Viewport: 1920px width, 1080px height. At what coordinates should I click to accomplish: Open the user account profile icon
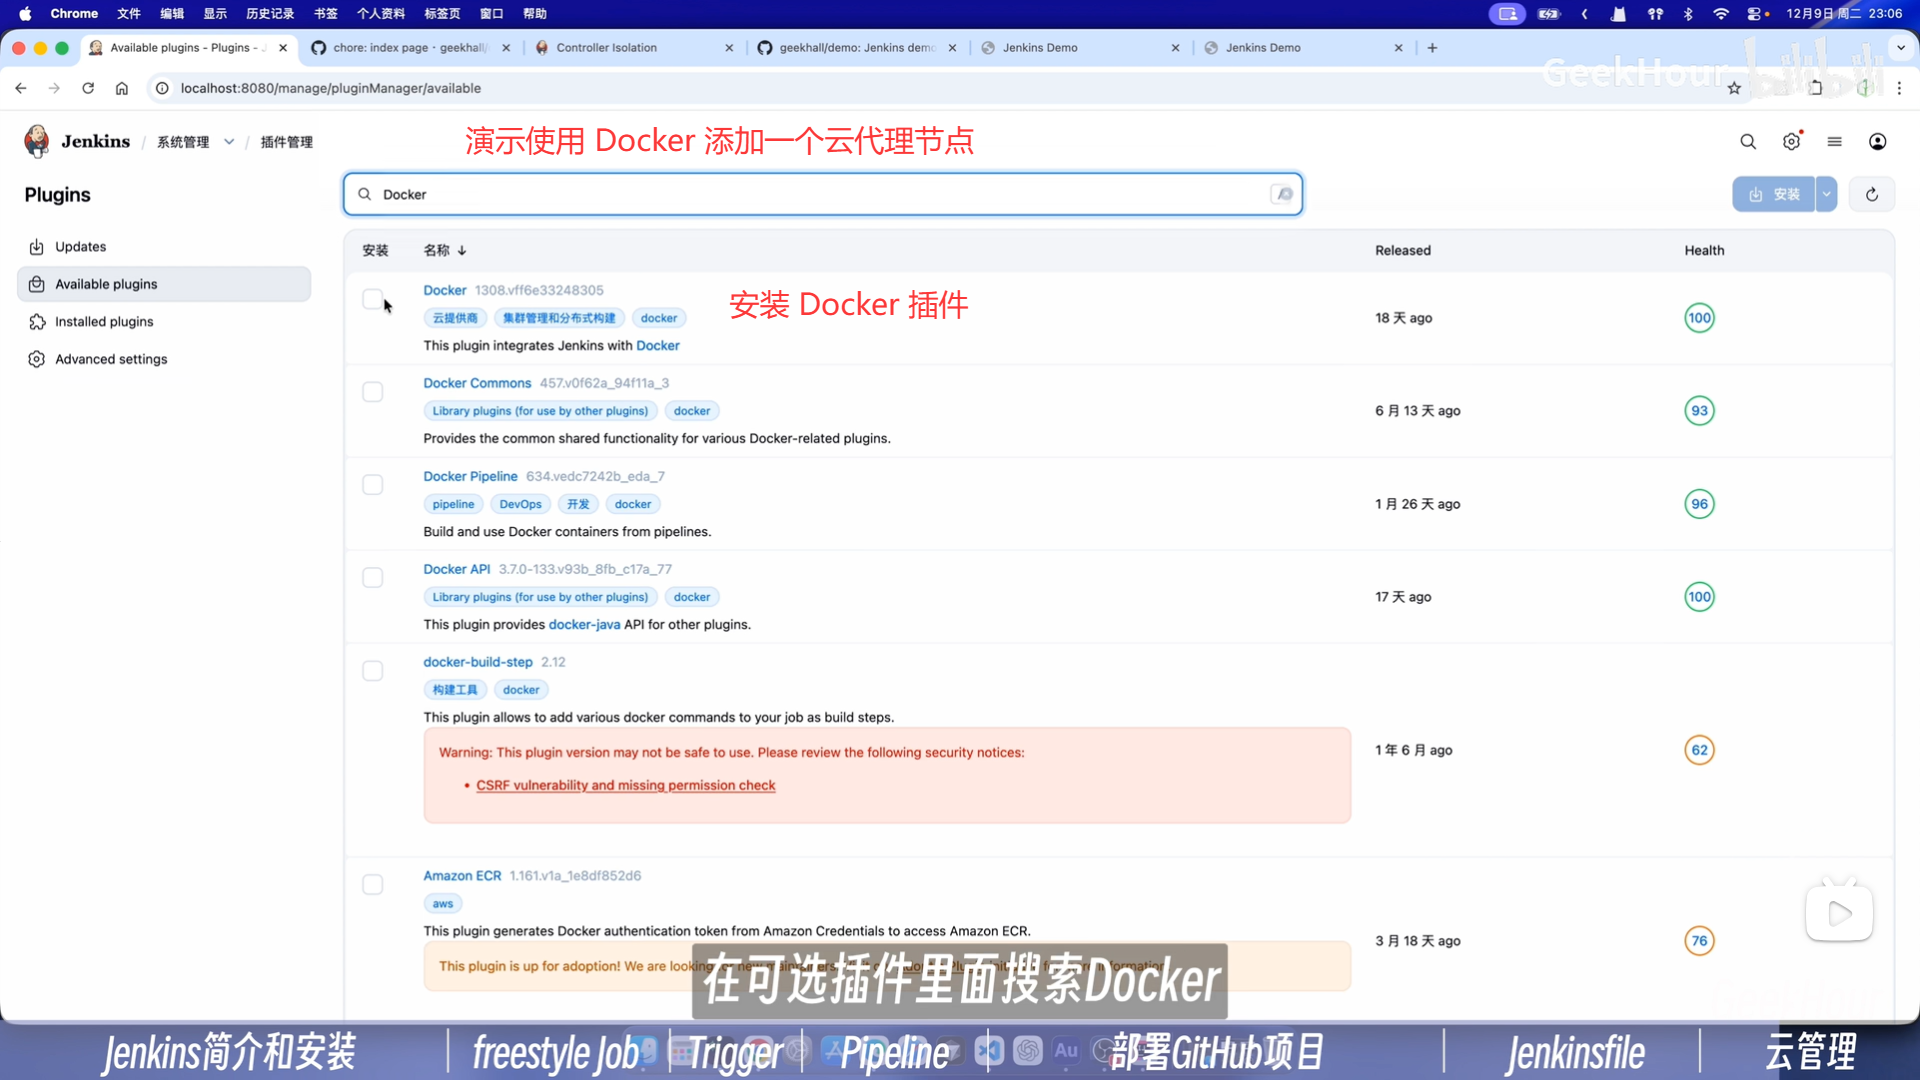(x=1877, y=142)
